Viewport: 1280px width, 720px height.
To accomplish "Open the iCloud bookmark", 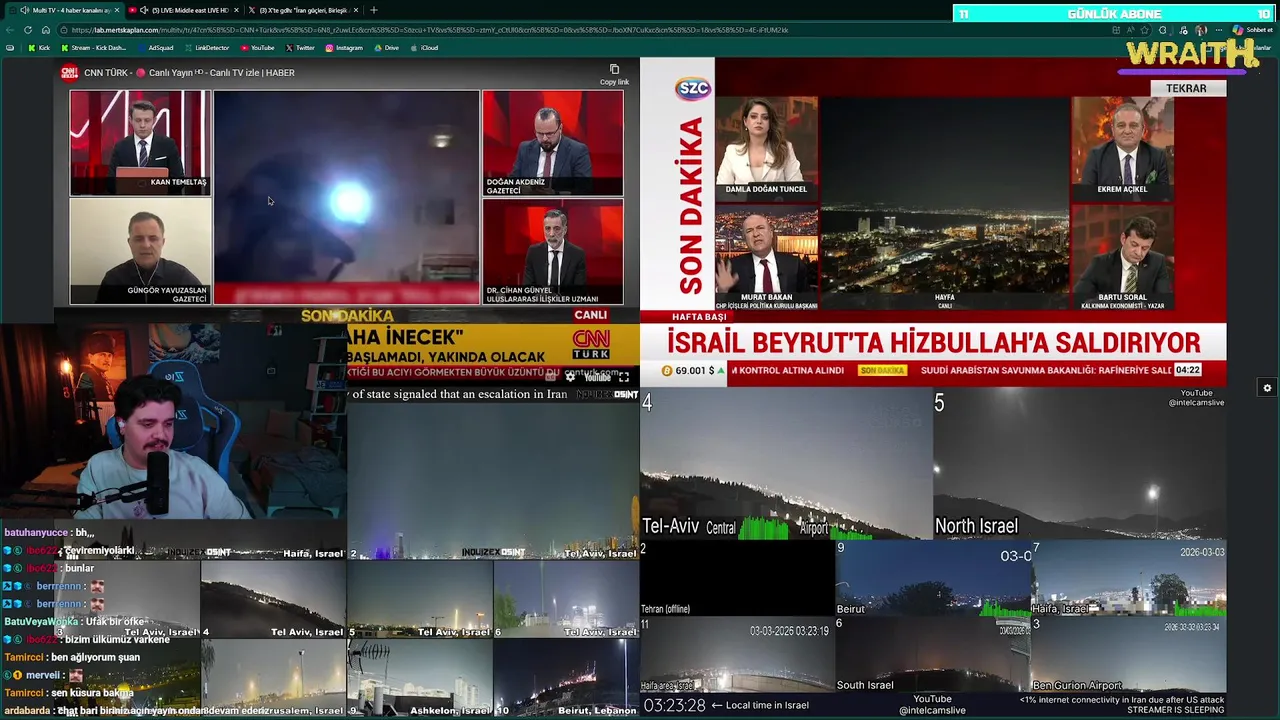I will pyautogui.click(x=424, y=48).
